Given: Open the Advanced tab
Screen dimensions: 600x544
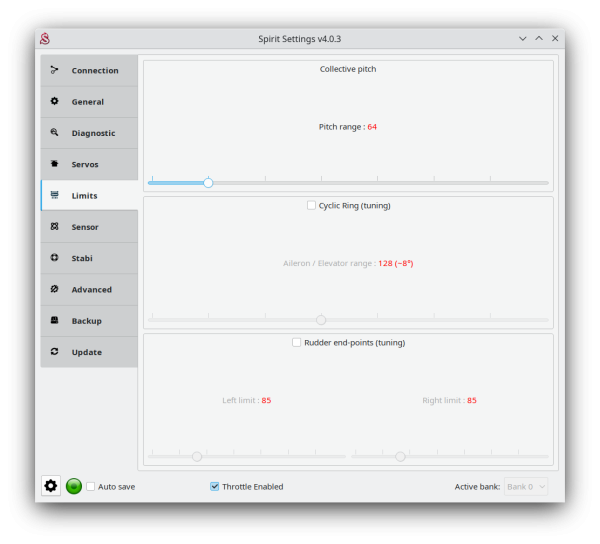Looking at the screenshot, I should click(89, 289).
